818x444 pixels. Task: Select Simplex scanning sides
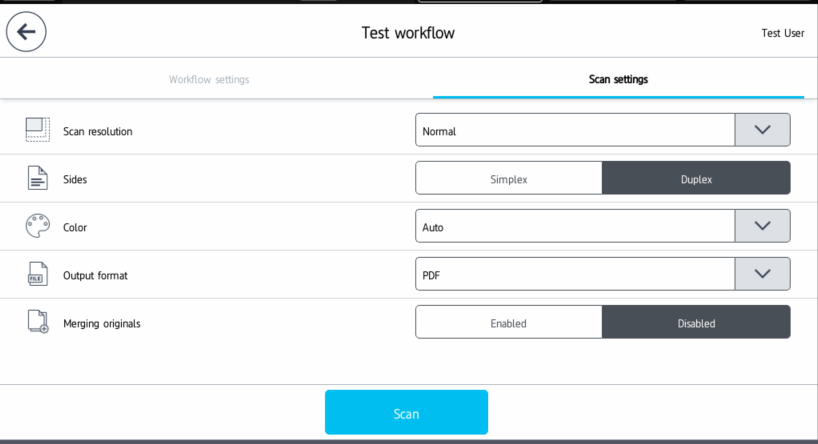508,179
